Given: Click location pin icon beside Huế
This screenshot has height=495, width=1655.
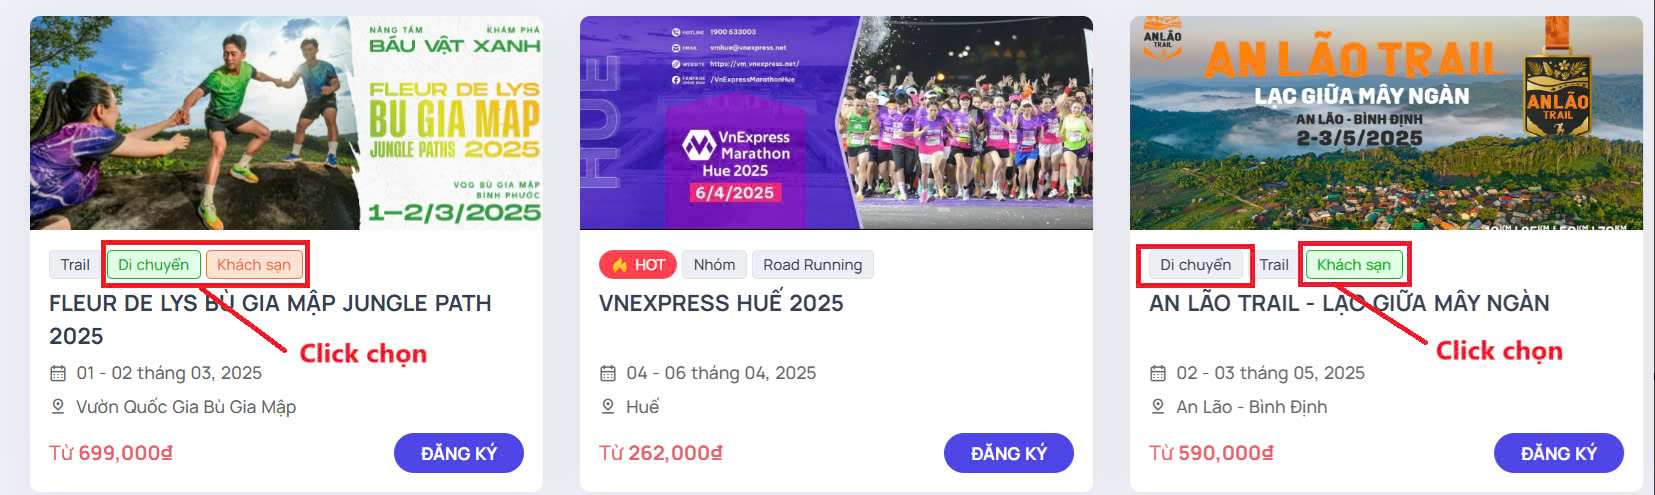Looking at the screenshot, I should coord(608,407).
